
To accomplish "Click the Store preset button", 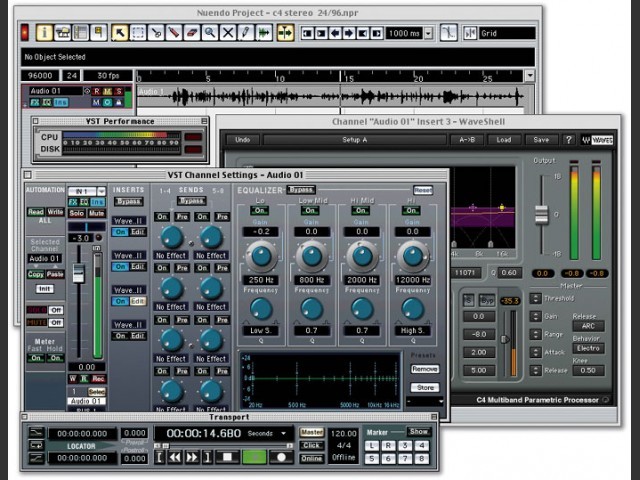I will point(425,387).
